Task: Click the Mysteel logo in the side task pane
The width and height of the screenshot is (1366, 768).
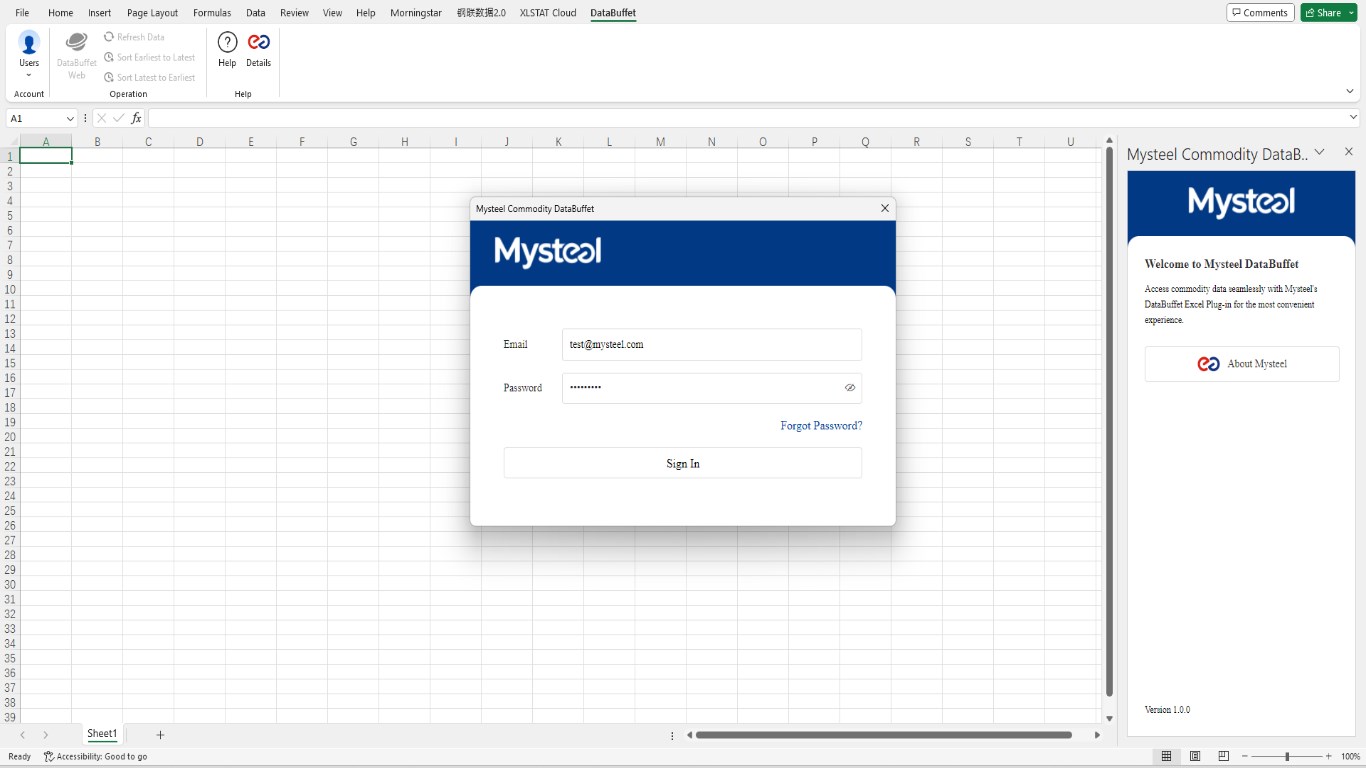Action: point(1241,202)
